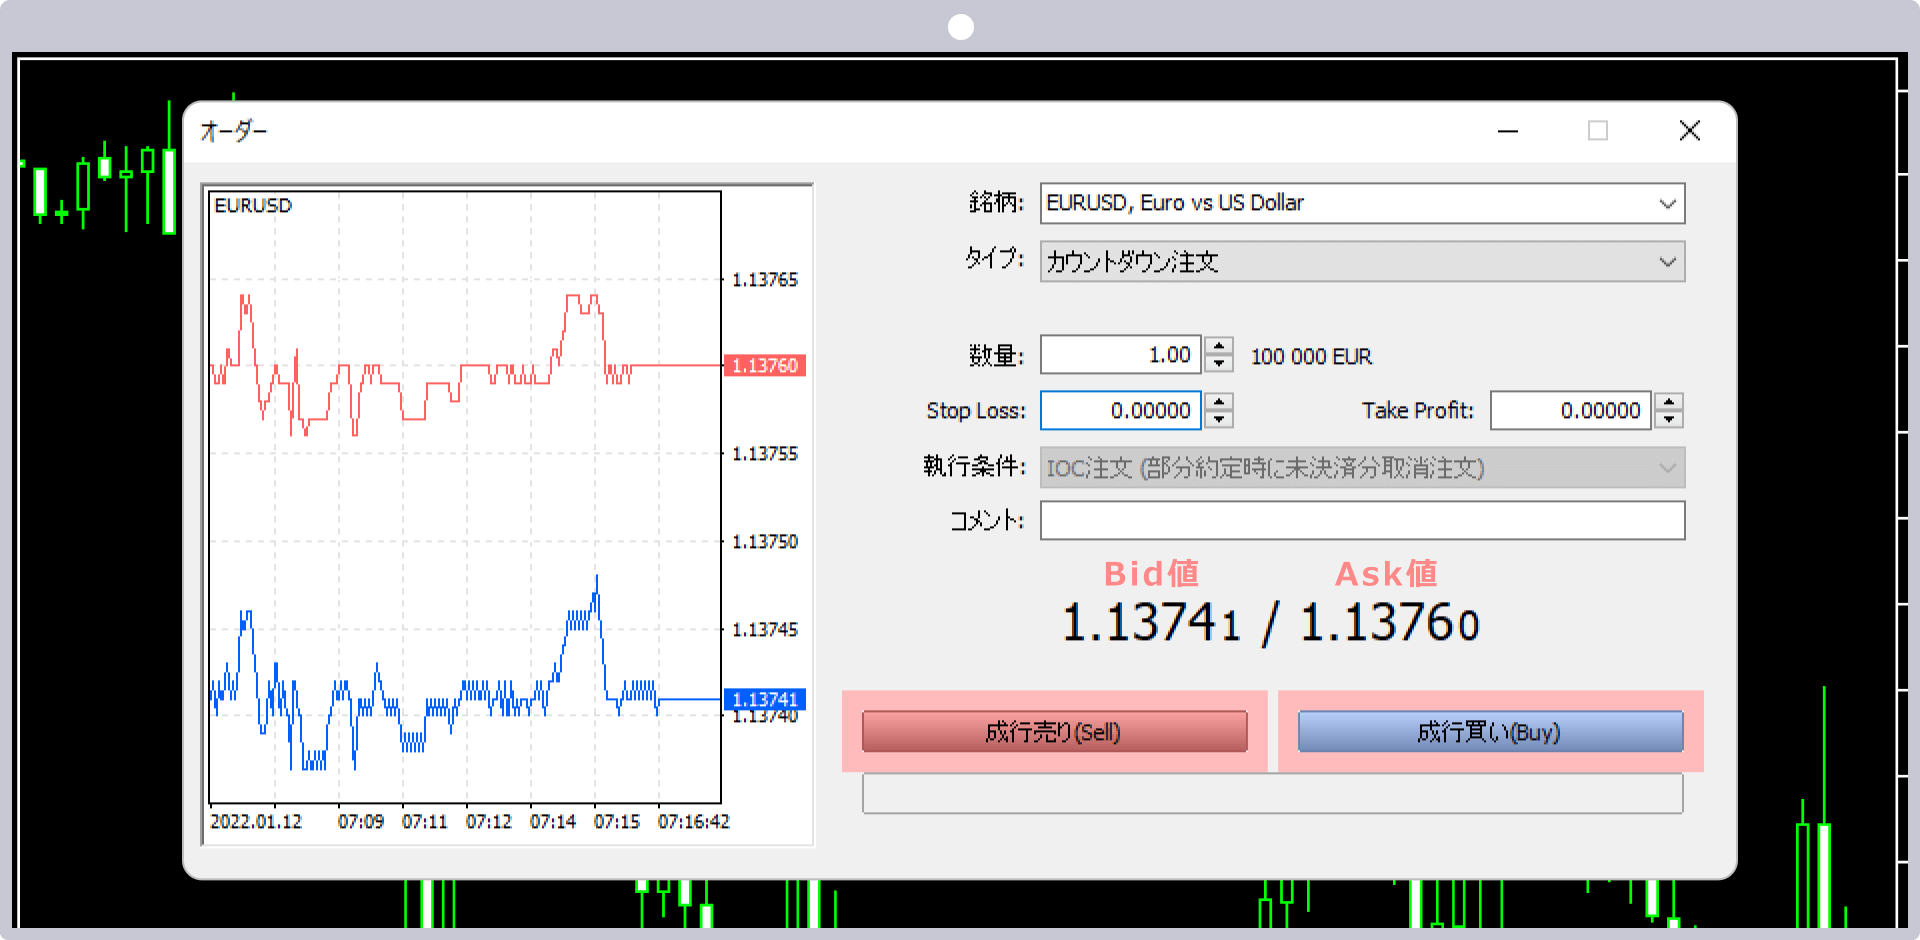
Task: Minimize the オーダー order window
Action: click(x=1508, y=131)
